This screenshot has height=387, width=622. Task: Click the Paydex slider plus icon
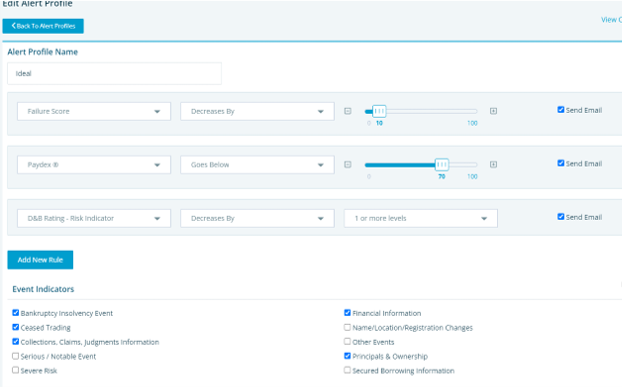click(x=493, y=165)
